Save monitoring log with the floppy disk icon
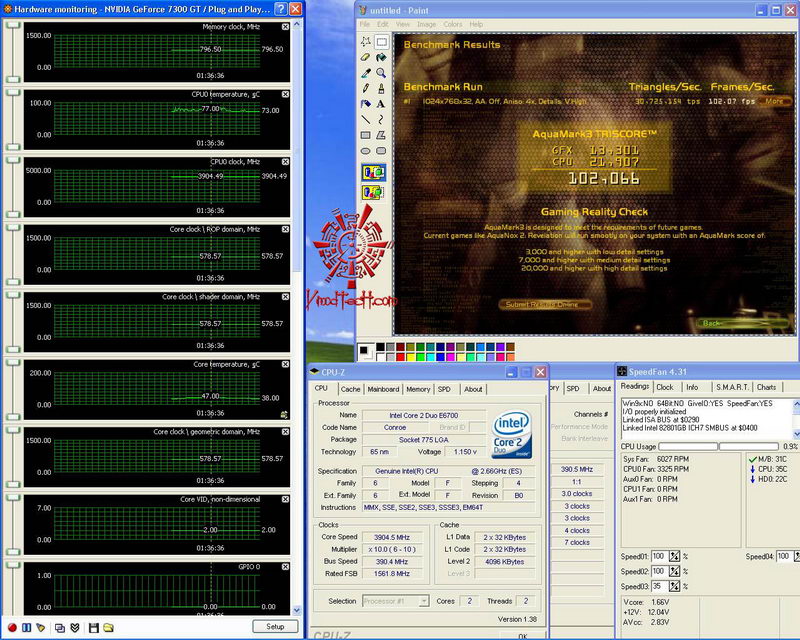Image resolution: width=800 pixels, height=640 pixels. pyautogui.click(x=93, y=627)
